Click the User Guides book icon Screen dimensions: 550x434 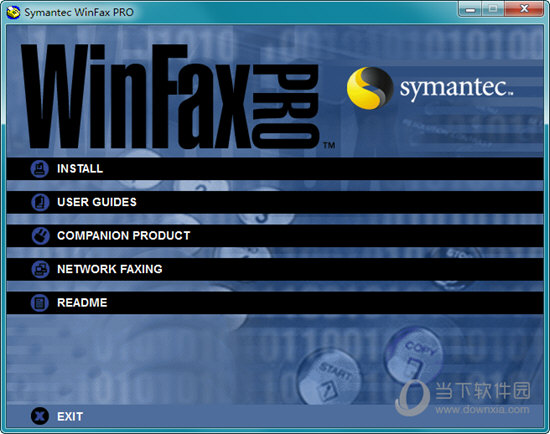coord(40,202)
